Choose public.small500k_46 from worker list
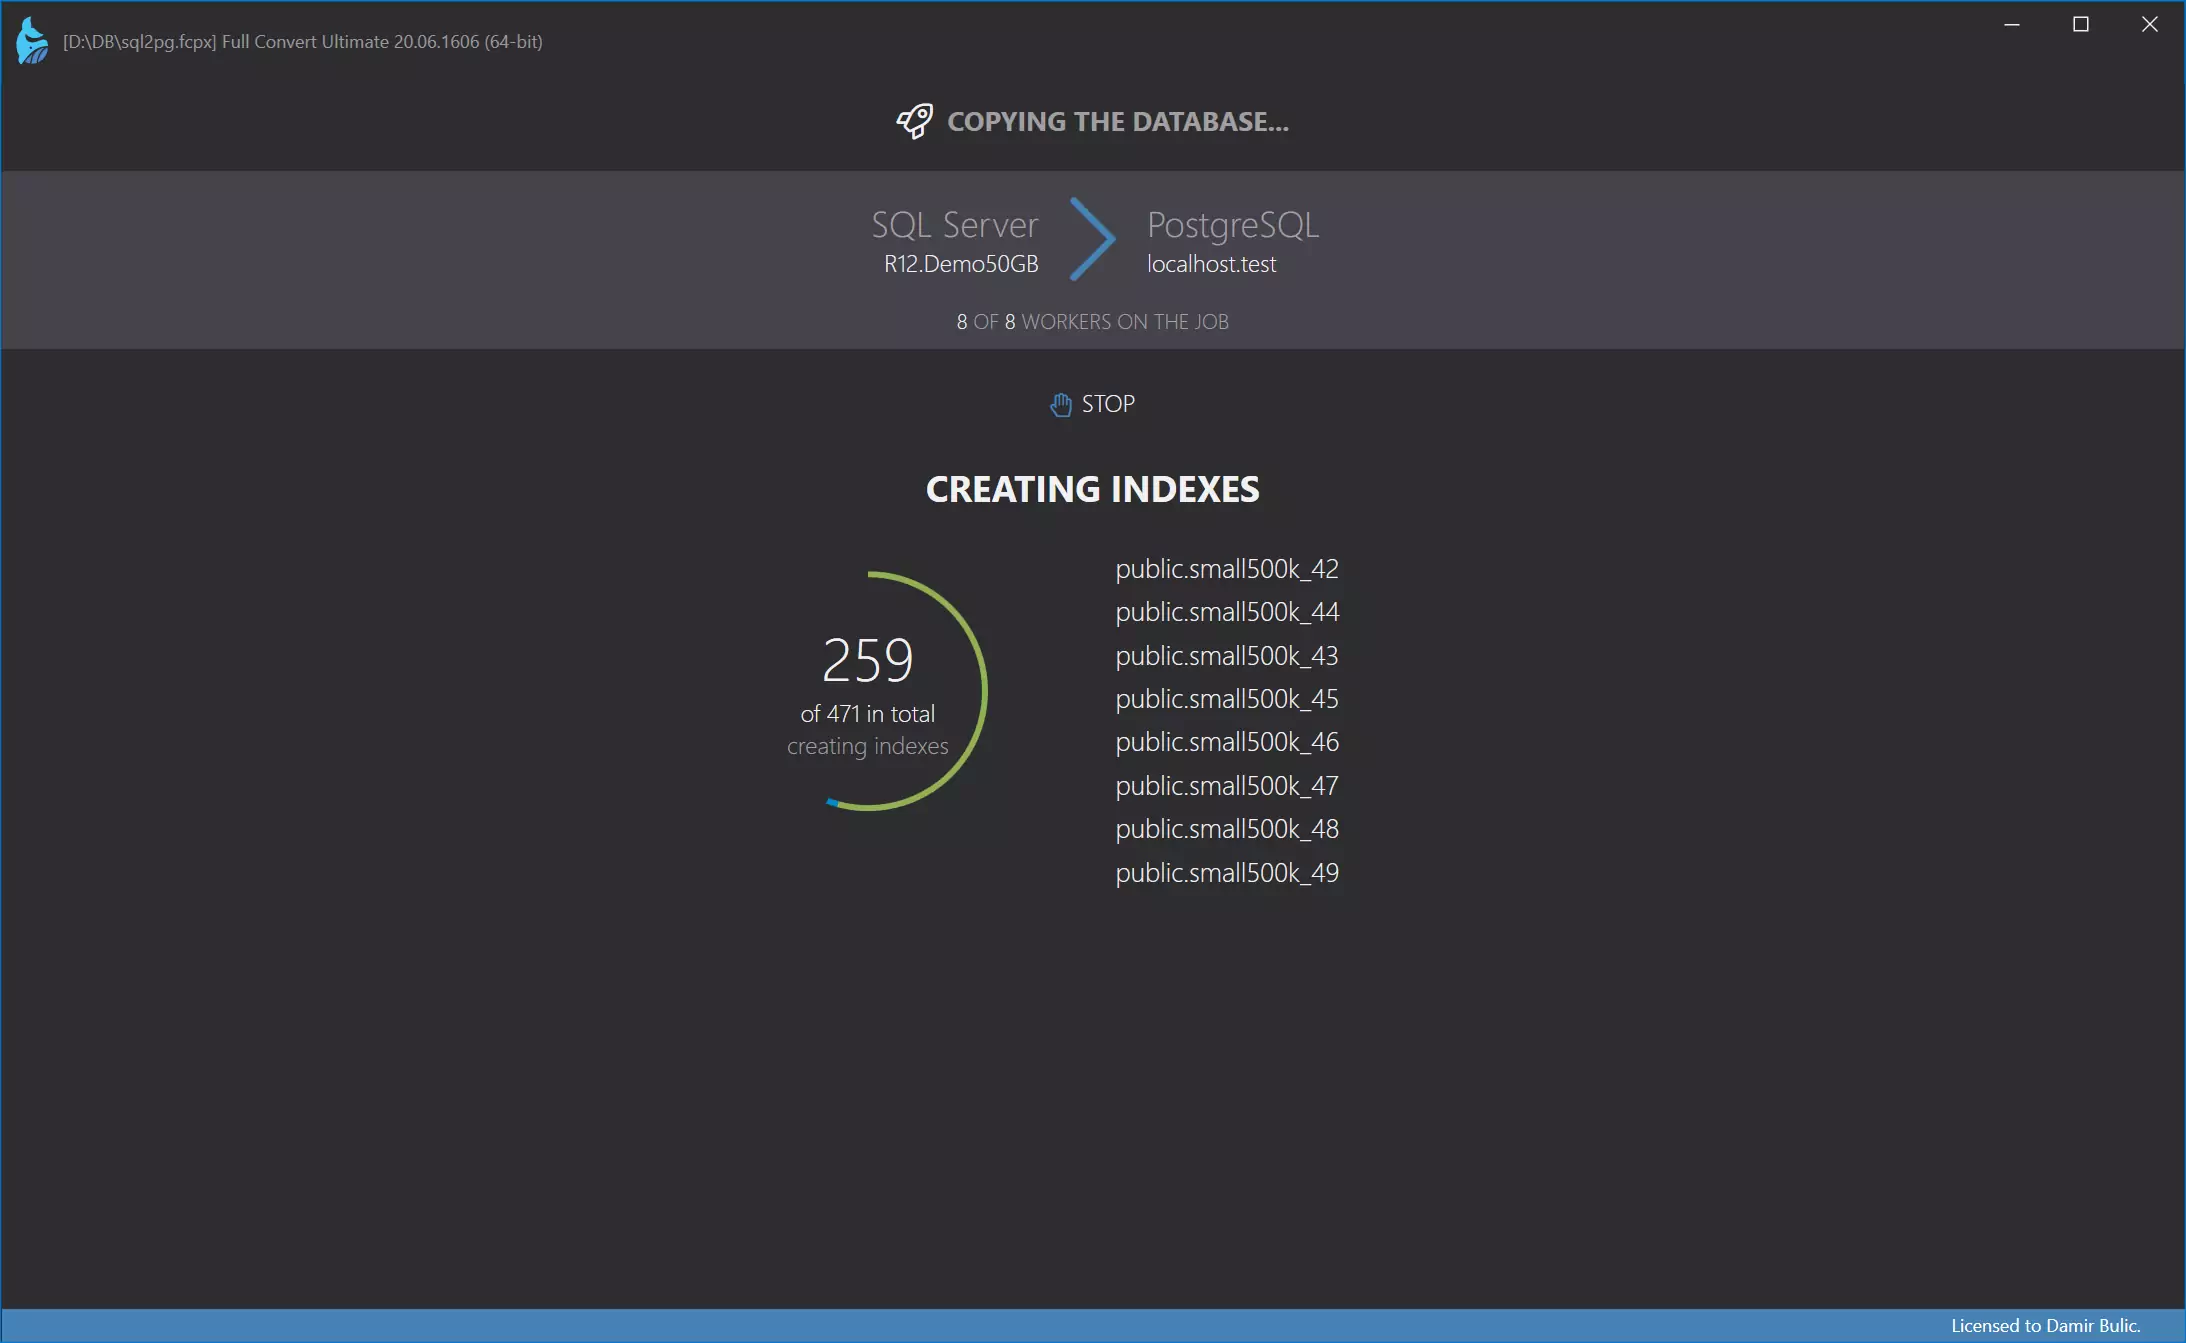 1226,742
